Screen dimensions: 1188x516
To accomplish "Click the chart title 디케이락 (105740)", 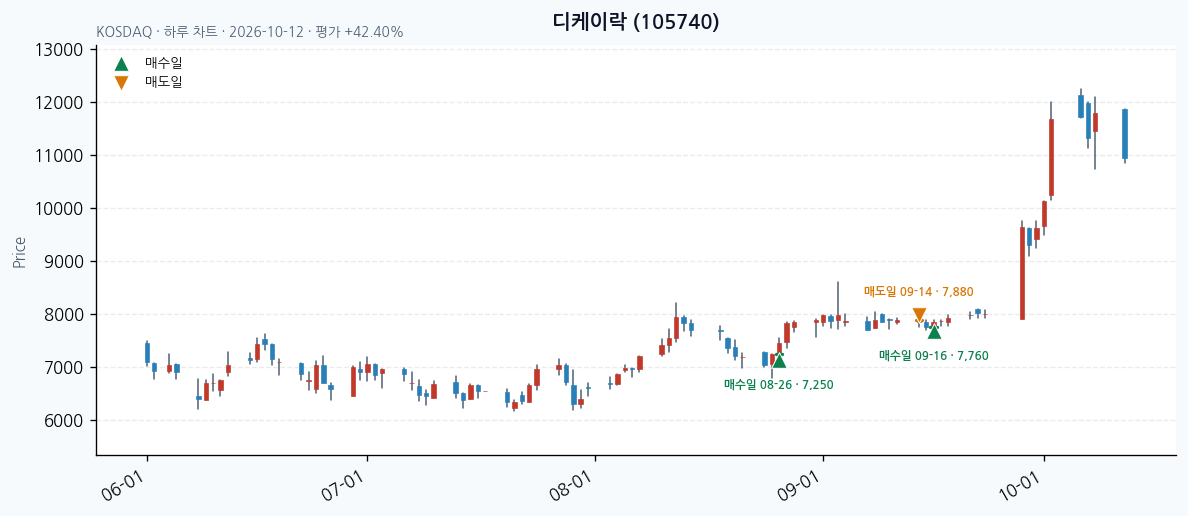I will click(636, 22).
